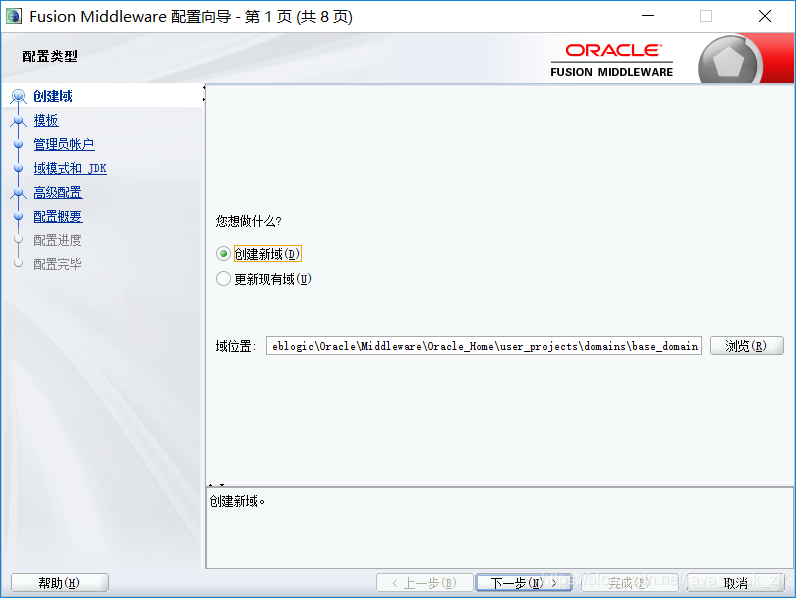The height and width of the screenshot is (598, 796).
Task: Click the 配置类型 page heading
Action: 50,56
